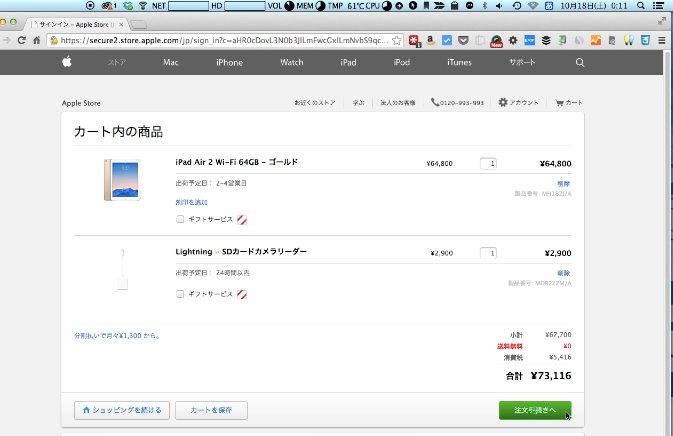Go to browser home page icon
673x436 pixels.
pos(37,40)
